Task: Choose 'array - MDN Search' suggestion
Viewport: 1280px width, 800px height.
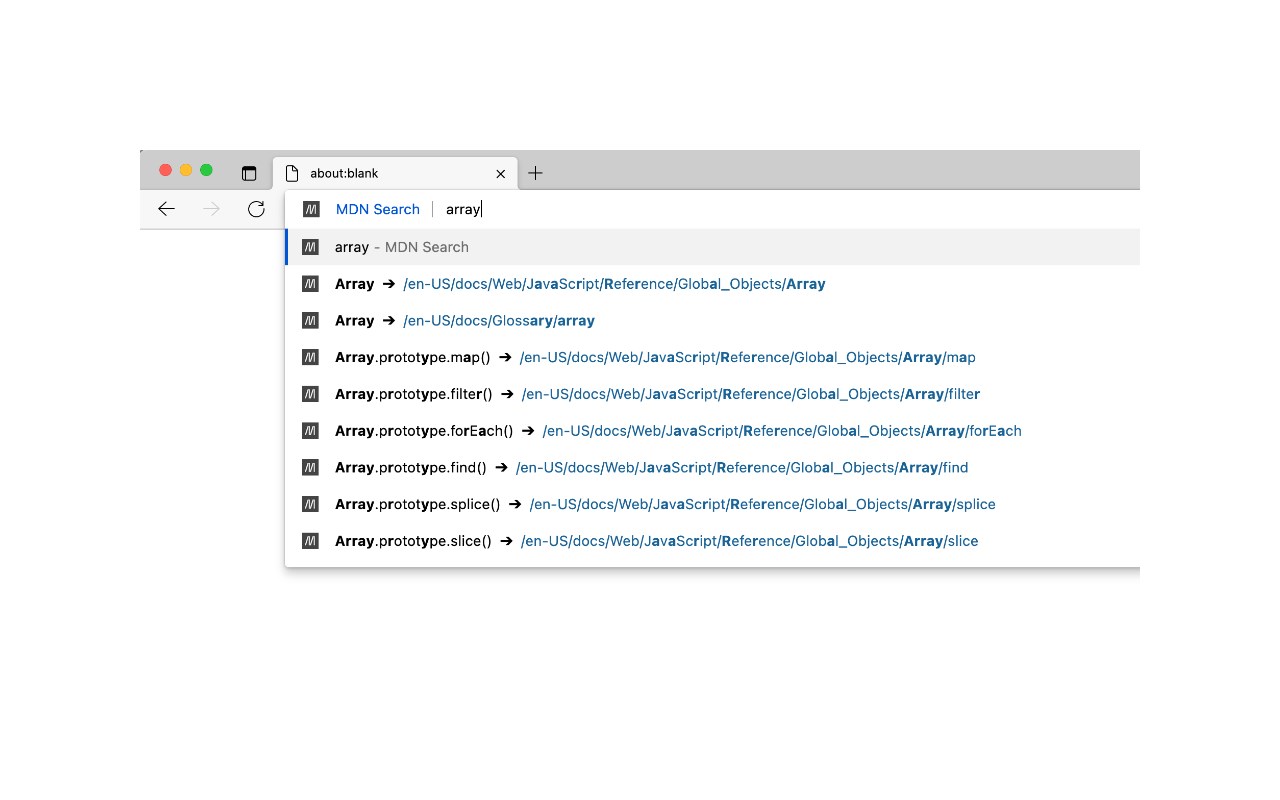Action: coord(402,247)
